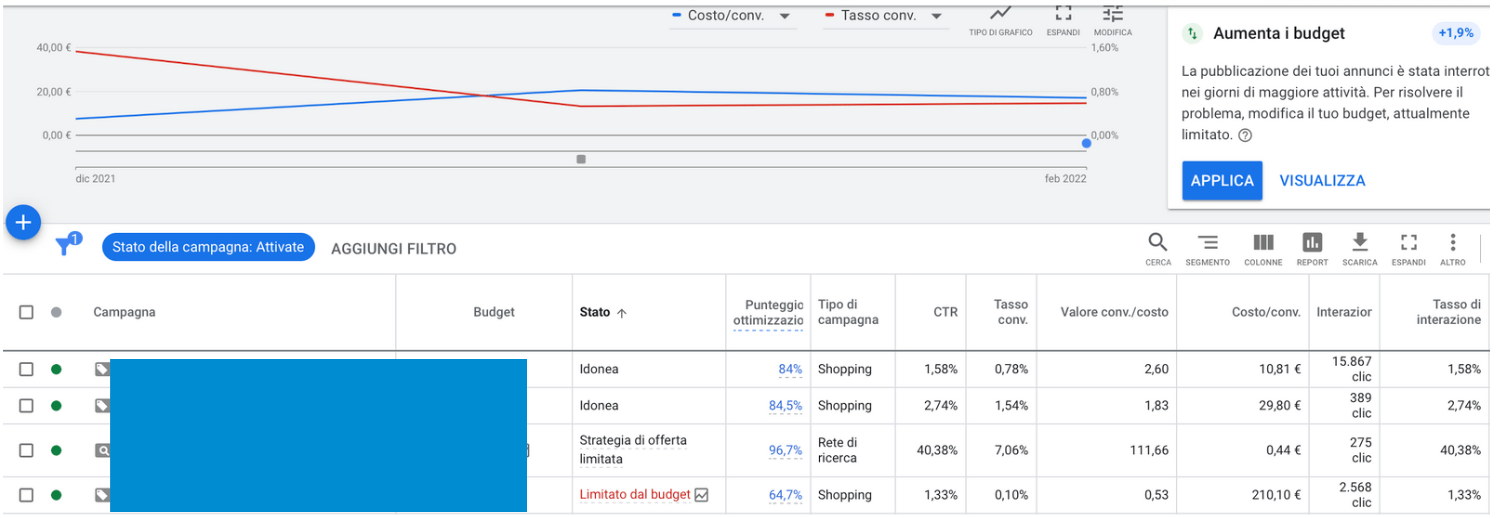The height and width of the screenshot is (518, 1496).
Task: Click green status dot of the Limitato dal budget row
Action: coord(56,494)
